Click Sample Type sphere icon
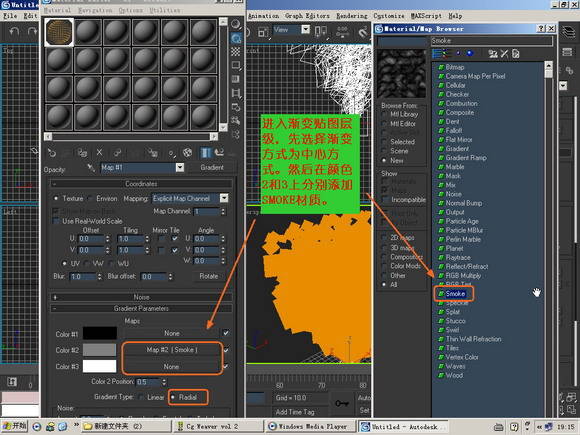This screenshot has width=580, height=435. pyautogui.click(x=236, y=24)
